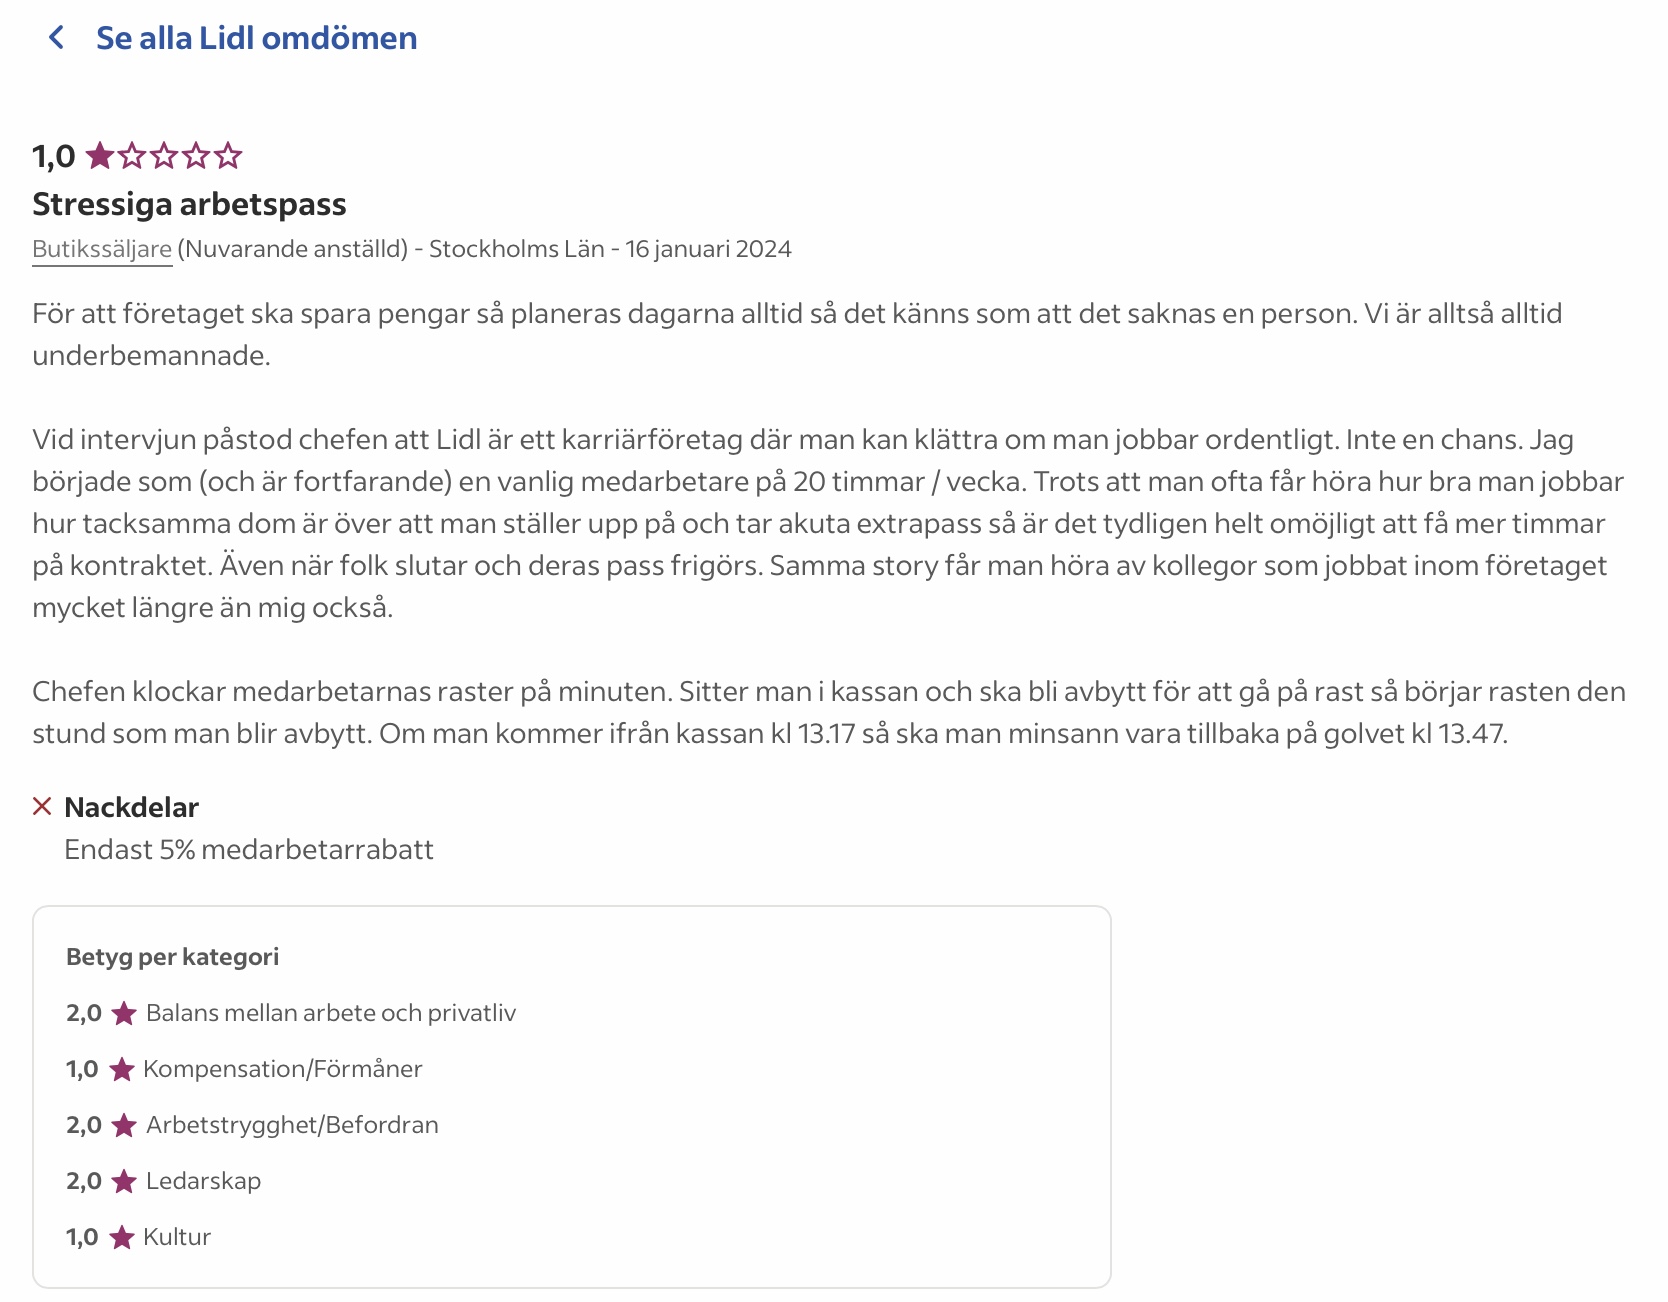Click the Nackdelar heading
Screen dimensions: 1668x1302
131,807
